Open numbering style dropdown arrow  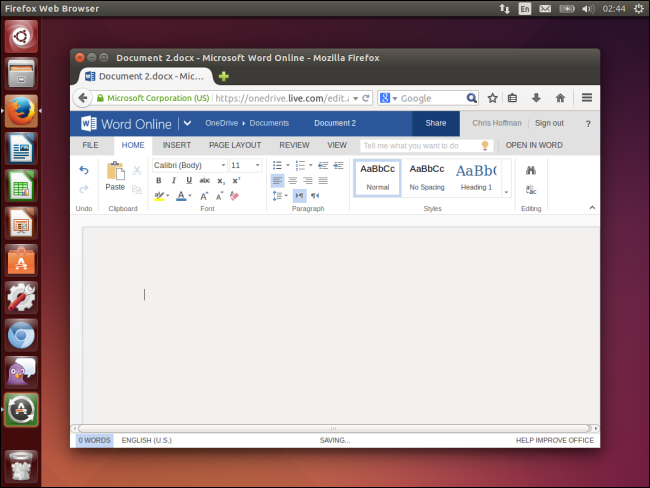310,165
